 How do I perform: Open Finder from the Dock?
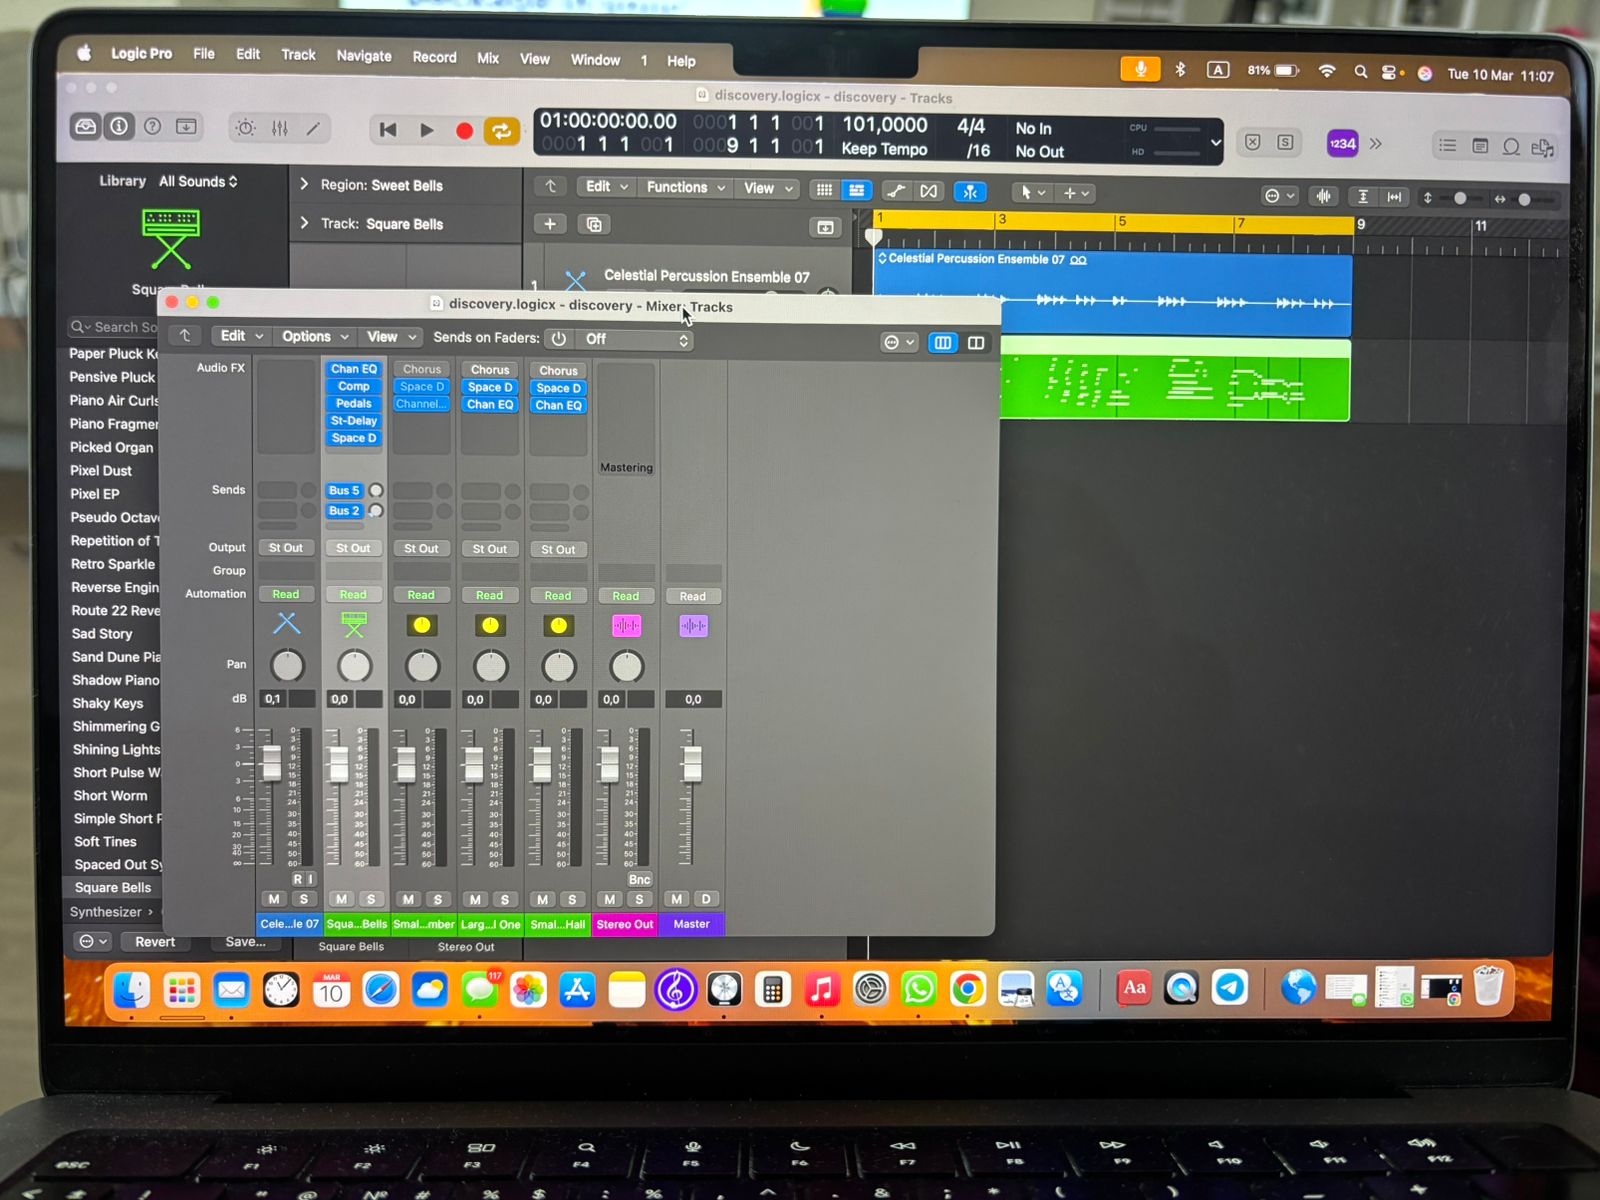[132, 990]
